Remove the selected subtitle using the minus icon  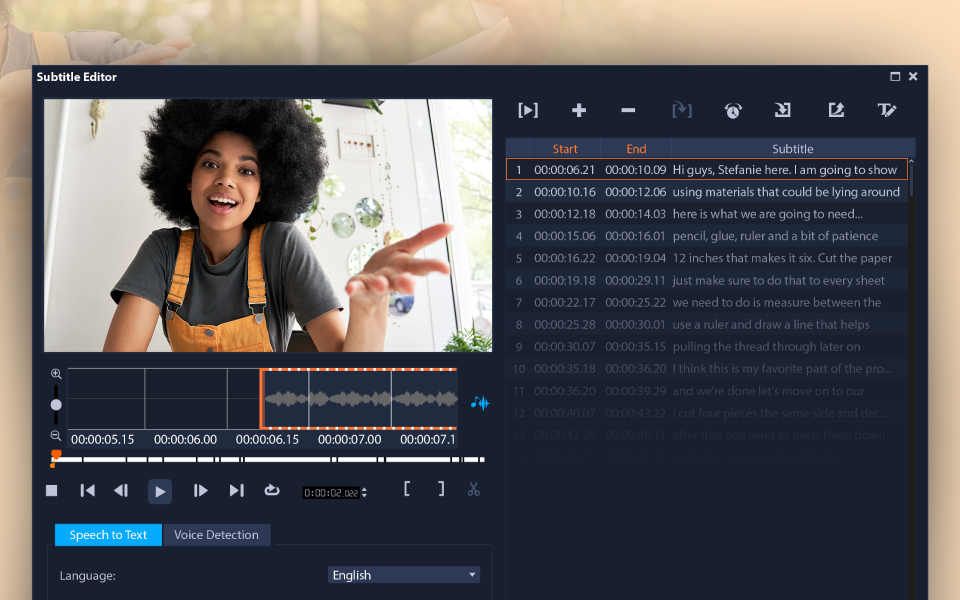[x=629, y=110]
